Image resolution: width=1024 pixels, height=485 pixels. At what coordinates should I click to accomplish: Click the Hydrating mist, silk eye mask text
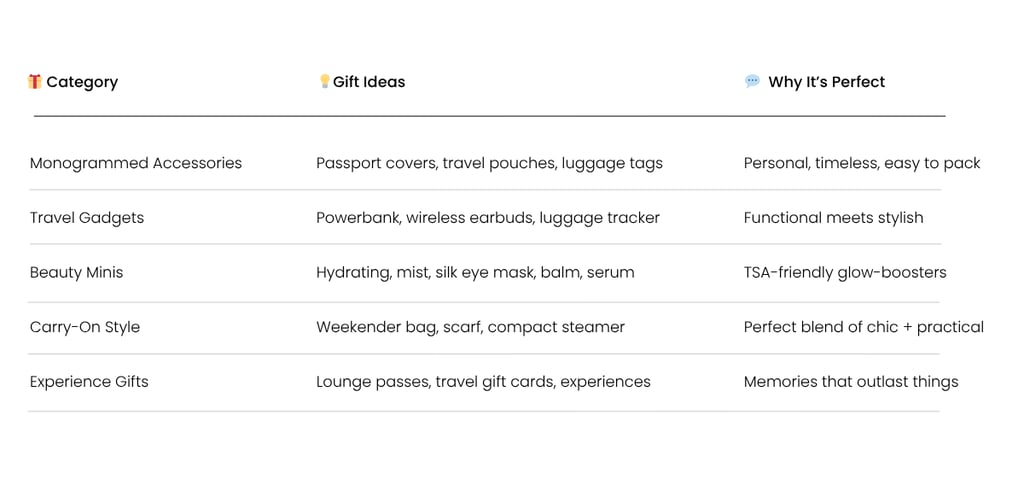[475, 272]
